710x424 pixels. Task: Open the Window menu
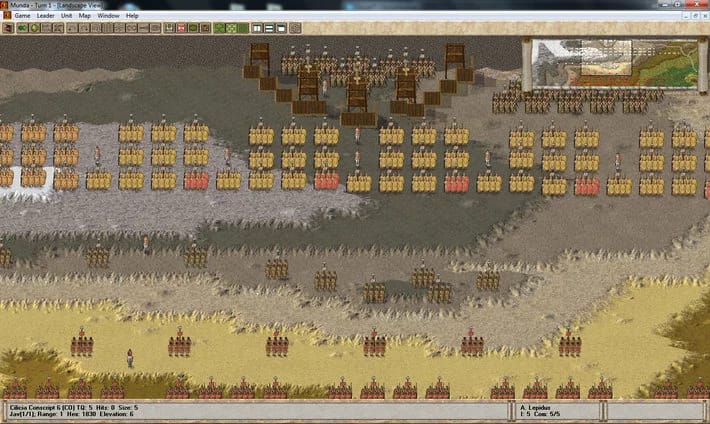tap(108, 16)
